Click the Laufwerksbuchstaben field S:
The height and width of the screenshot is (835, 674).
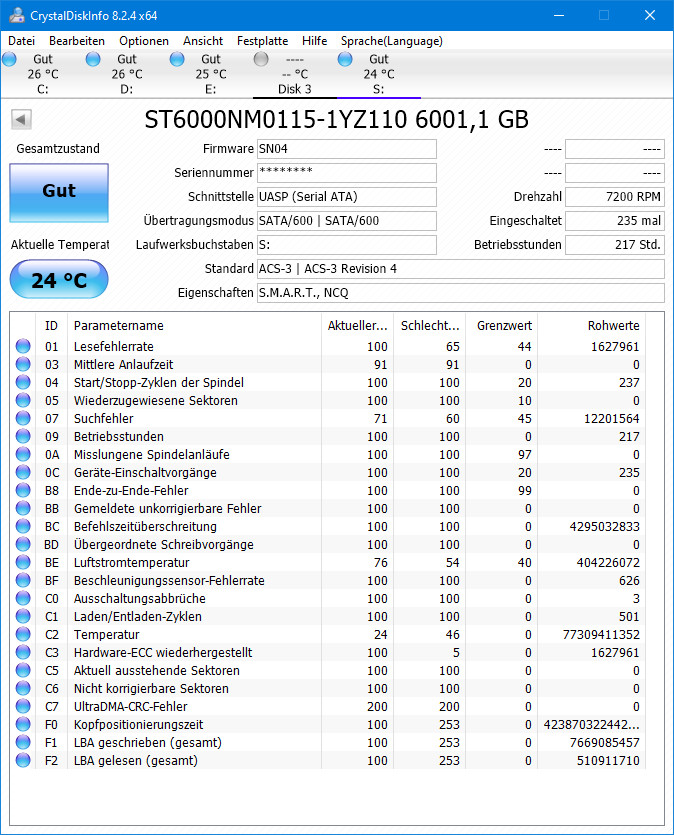[x=347, y=245]
